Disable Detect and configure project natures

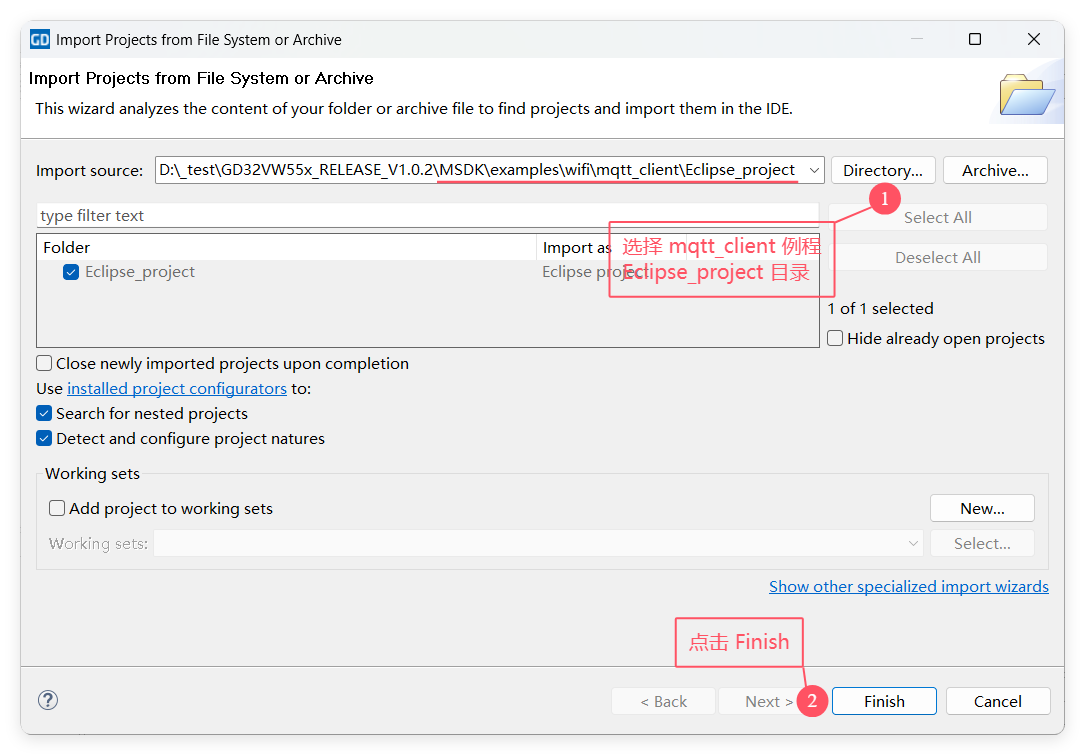tap(45, 439)
